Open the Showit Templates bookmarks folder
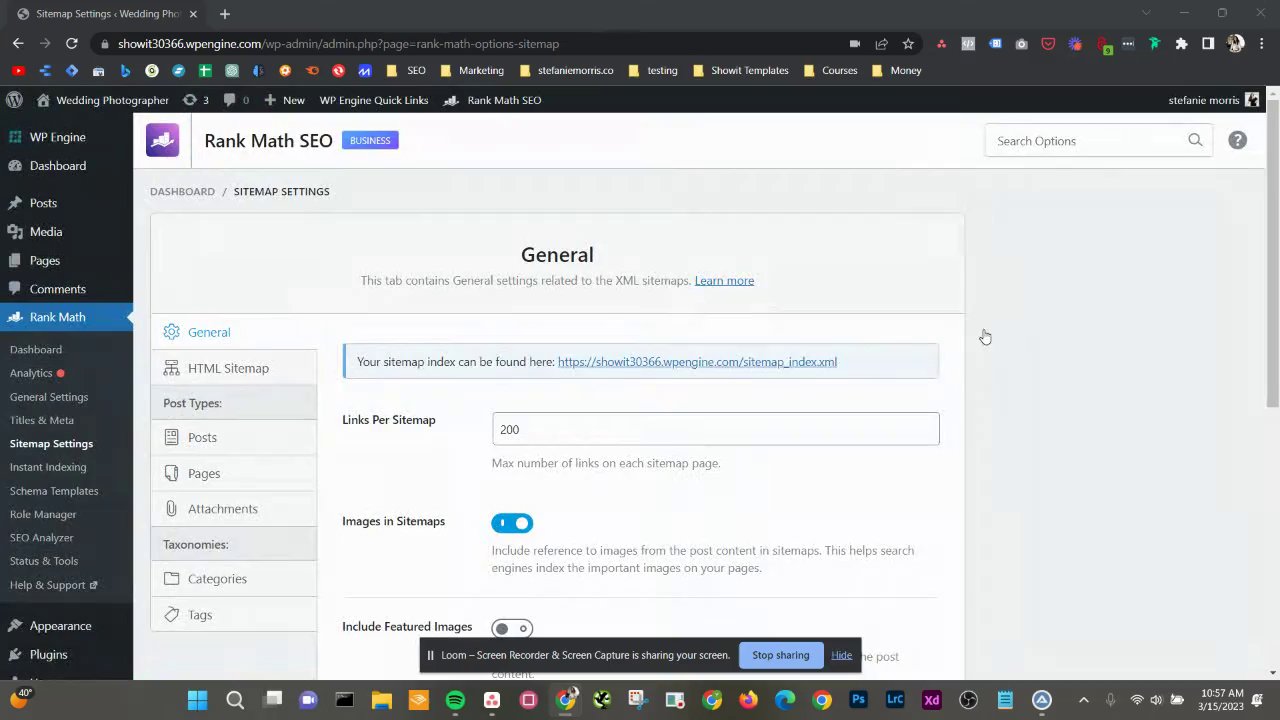 740,70
